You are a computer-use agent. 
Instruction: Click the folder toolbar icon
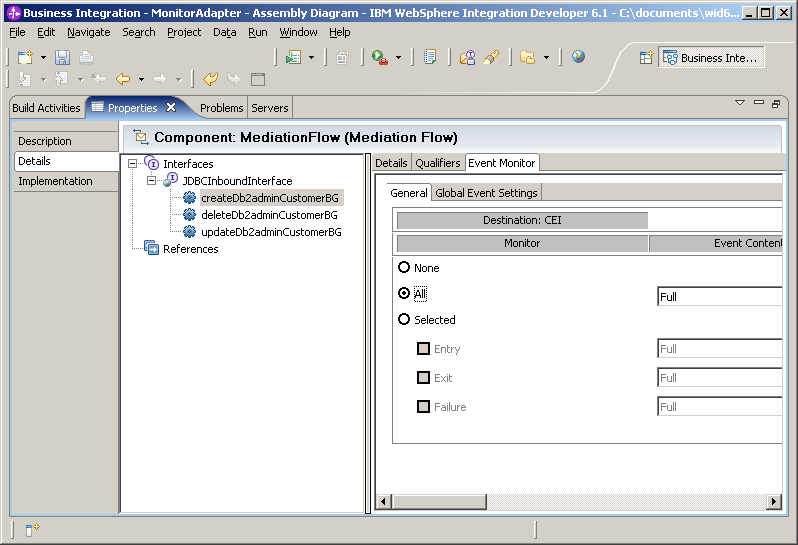pos(528,58)
